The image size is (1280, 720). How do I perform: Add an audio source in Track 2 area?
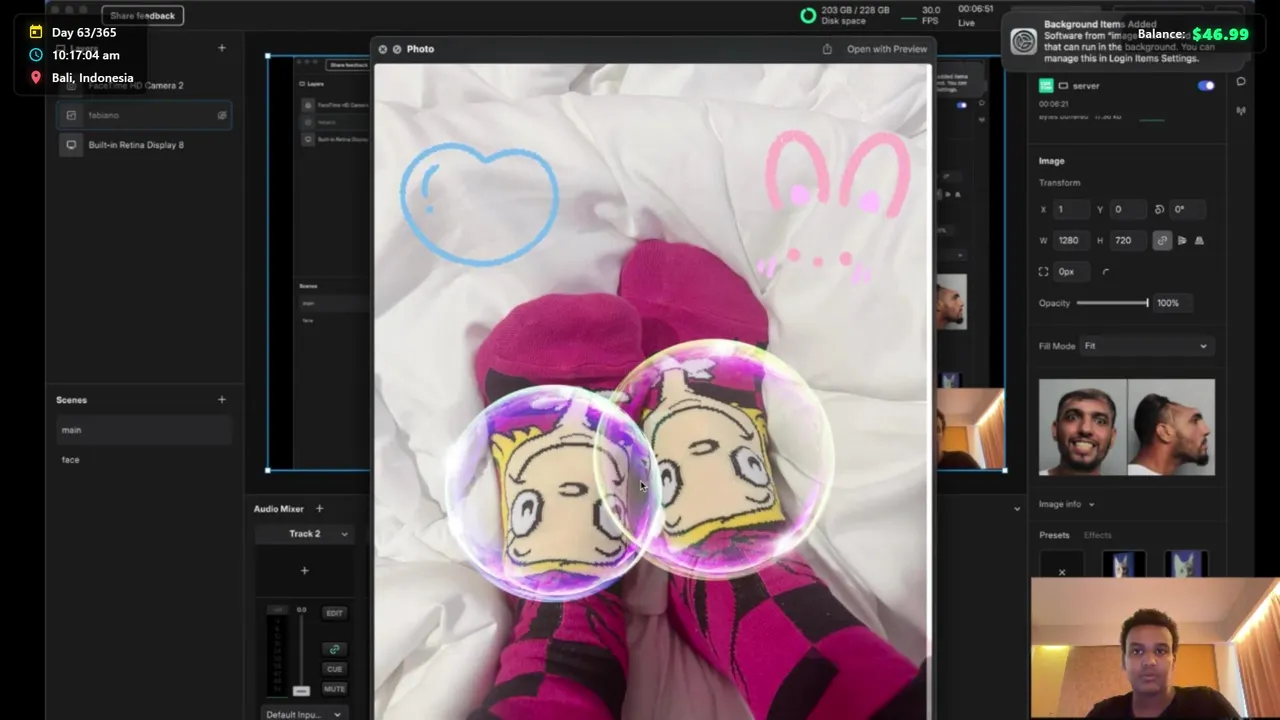pyautogui.click(x=305, y=570)
